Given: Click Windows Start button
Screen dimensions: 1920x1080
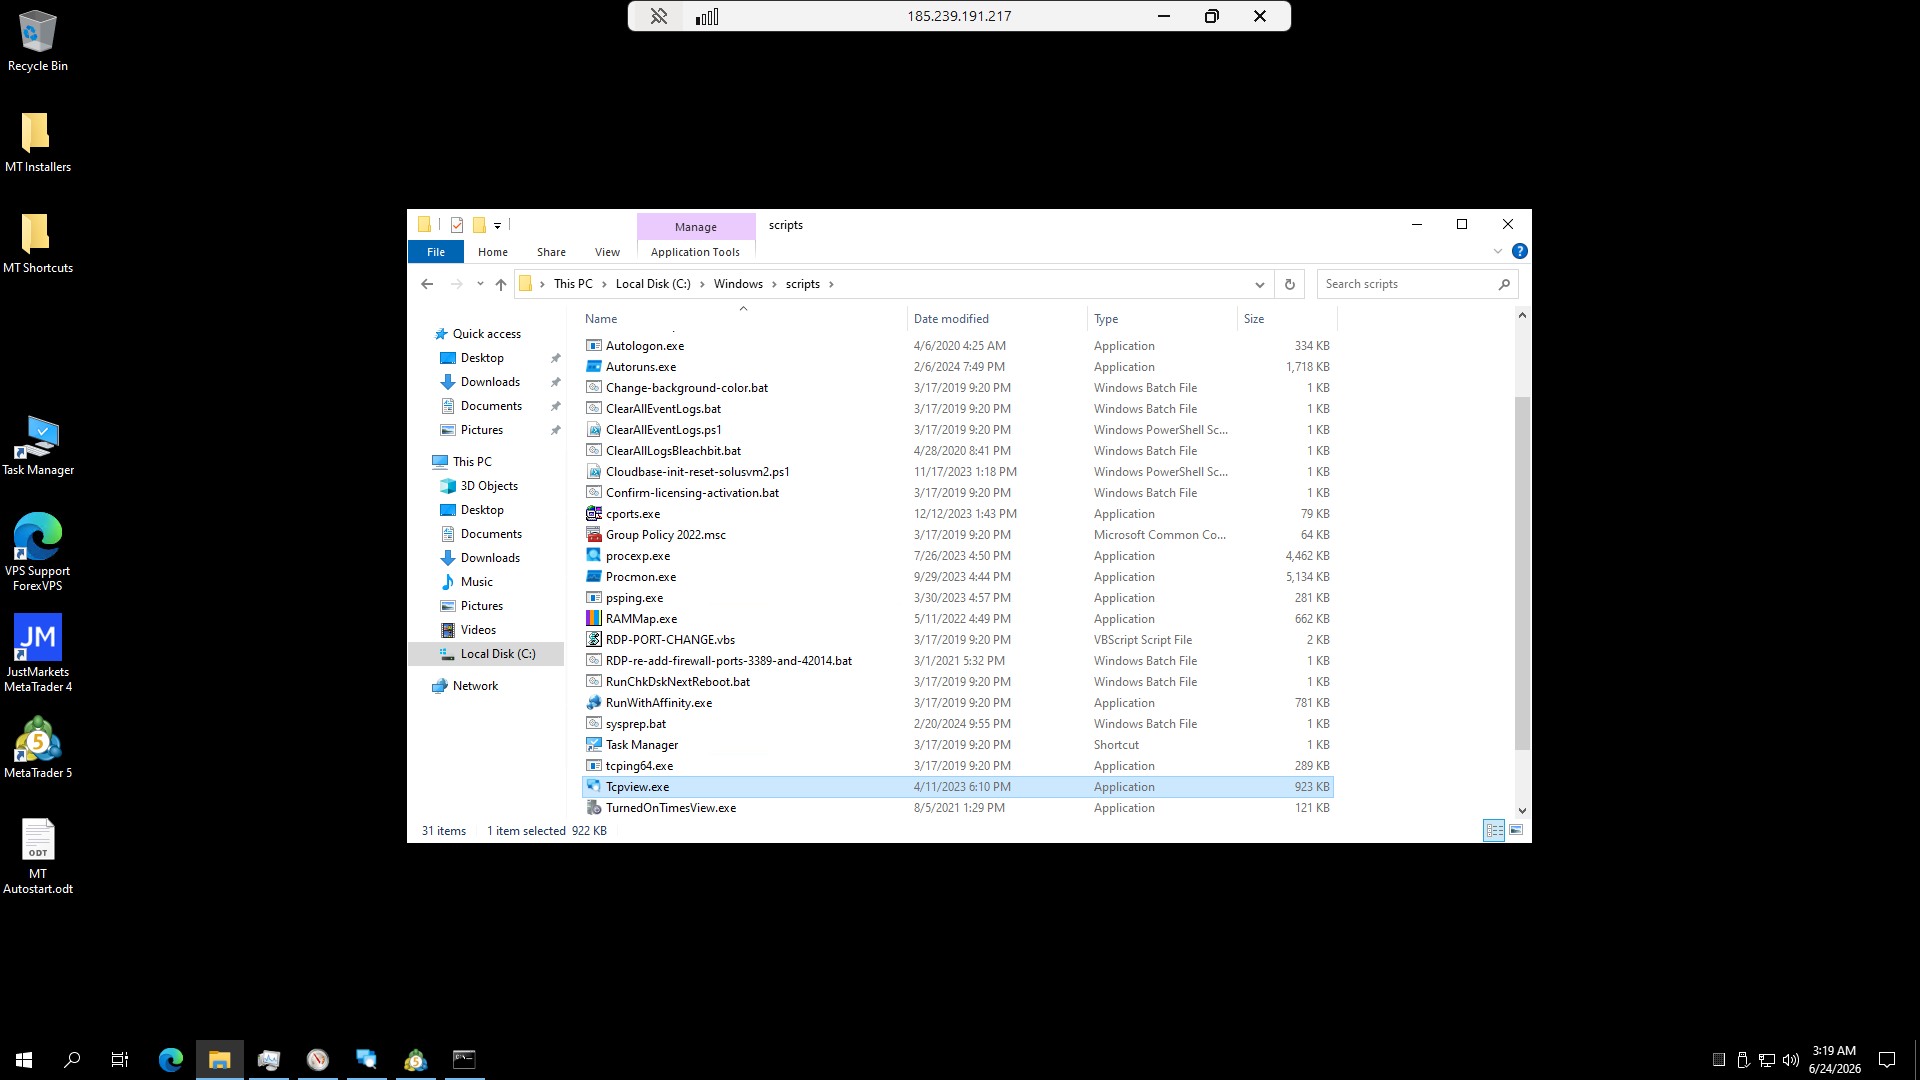Looking at the screenshot, I should click(24, 1060).
